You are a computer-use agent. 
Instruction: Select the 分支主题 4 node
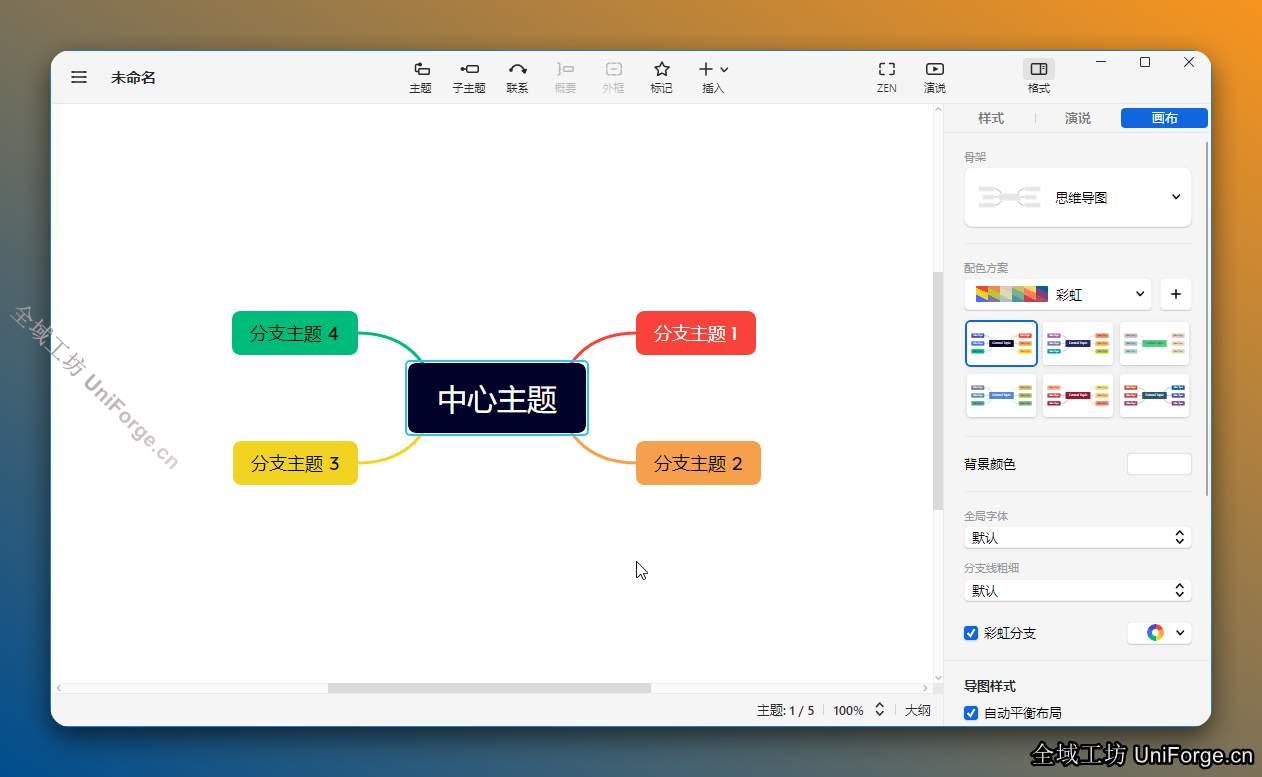coord(294,333)
